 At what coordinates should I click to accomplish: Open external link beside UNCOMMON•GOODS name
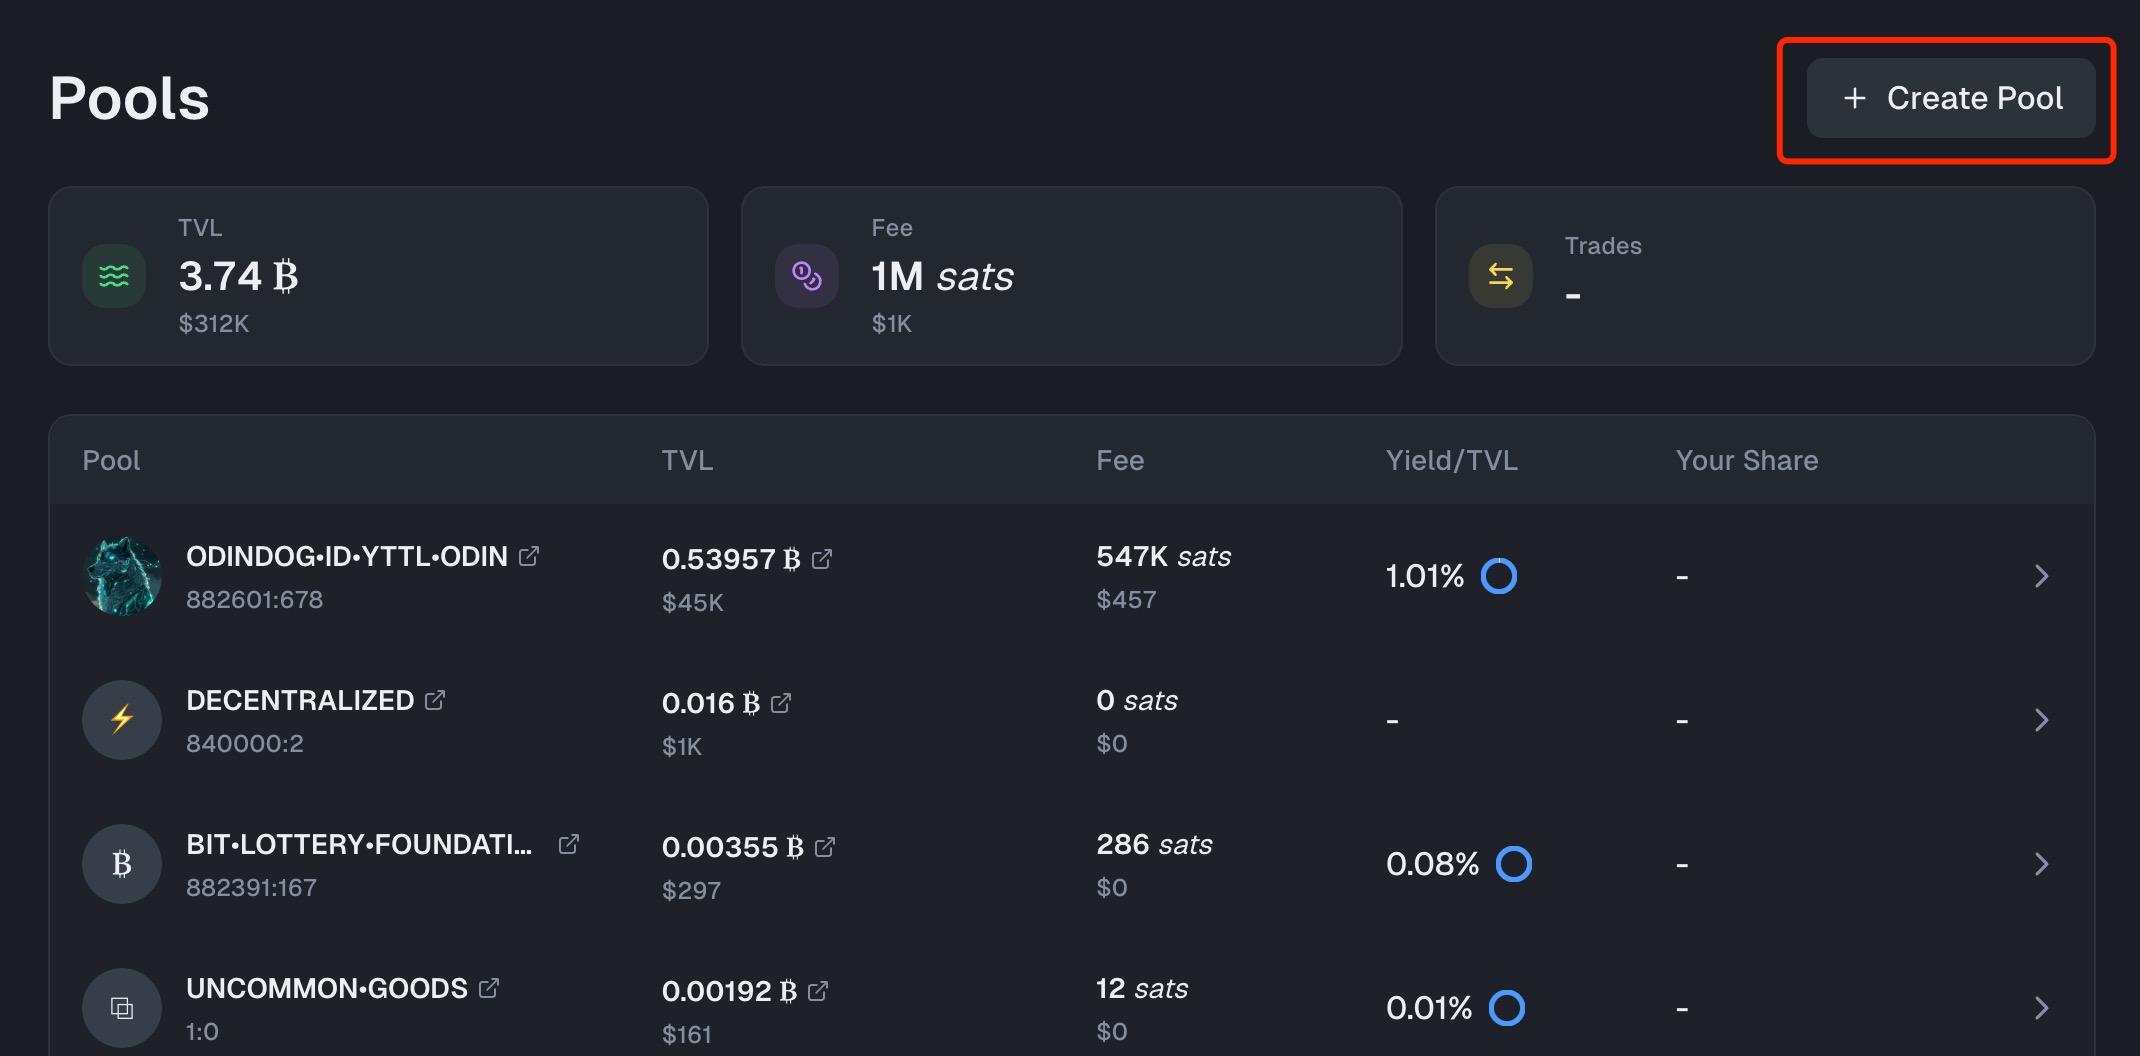(489, 988)
